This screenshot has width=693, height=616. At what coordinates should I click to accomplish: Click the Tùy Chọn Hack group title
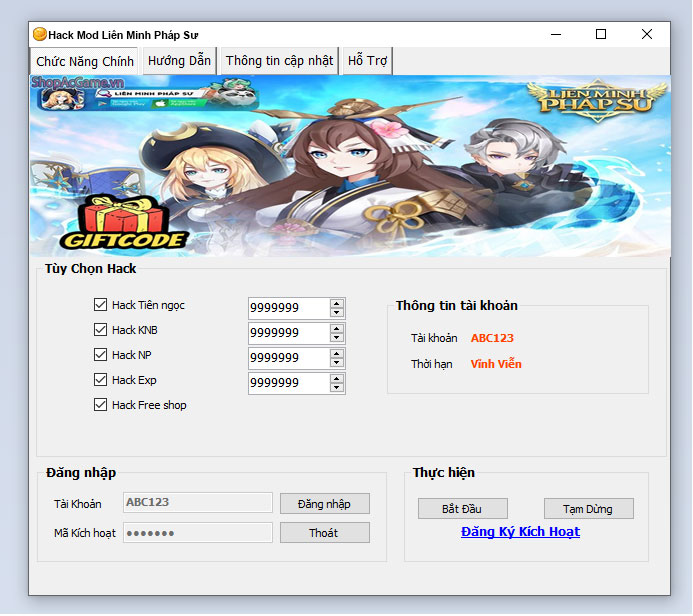pyautogui.click(x=91, y=269)
